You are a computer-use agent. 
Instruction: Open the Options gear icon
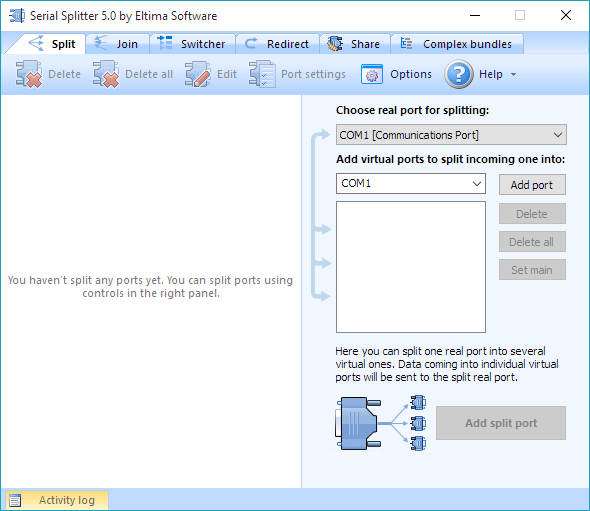(372, 74)
